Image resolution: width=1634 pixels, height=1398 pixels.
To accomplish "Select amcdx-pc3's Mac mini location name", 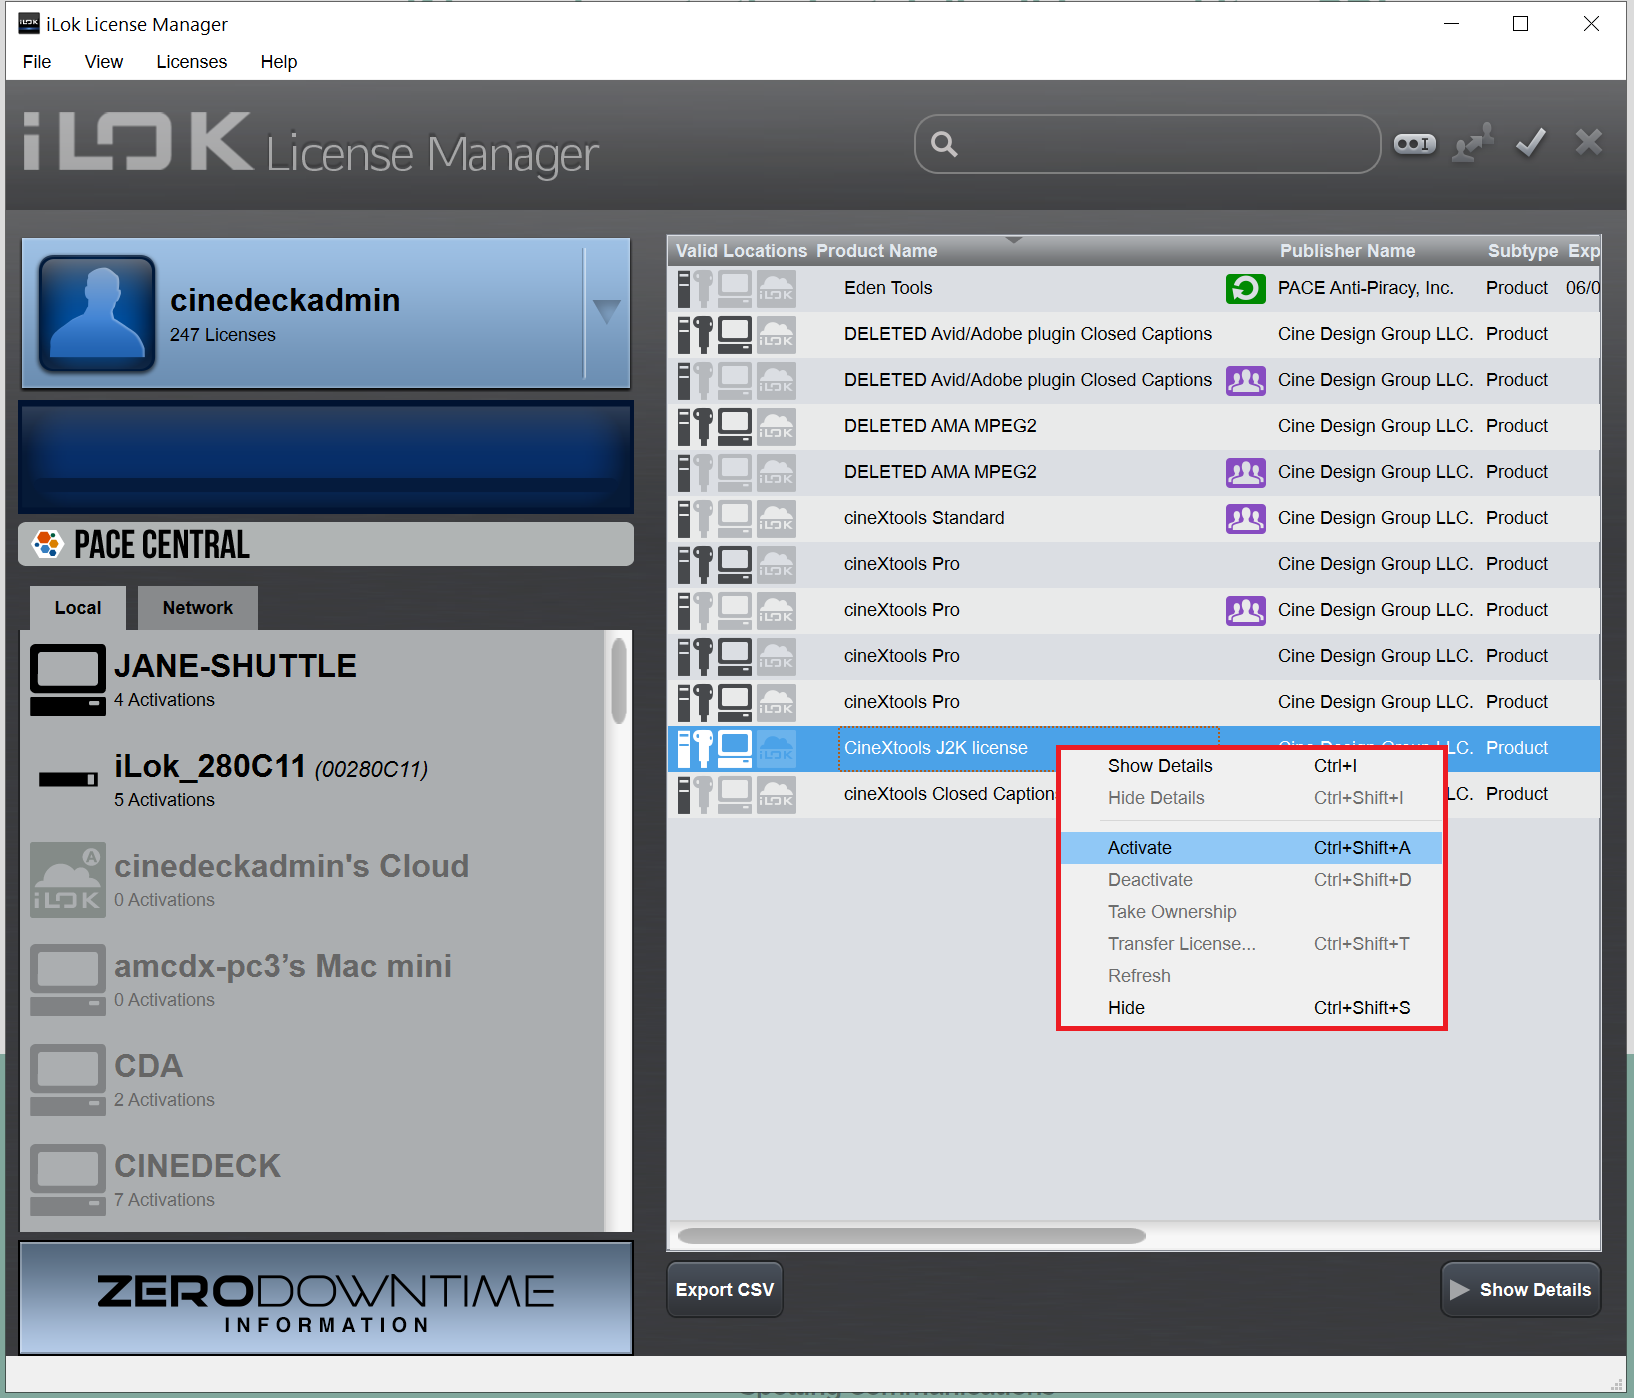I will click(x=283, y=966).
